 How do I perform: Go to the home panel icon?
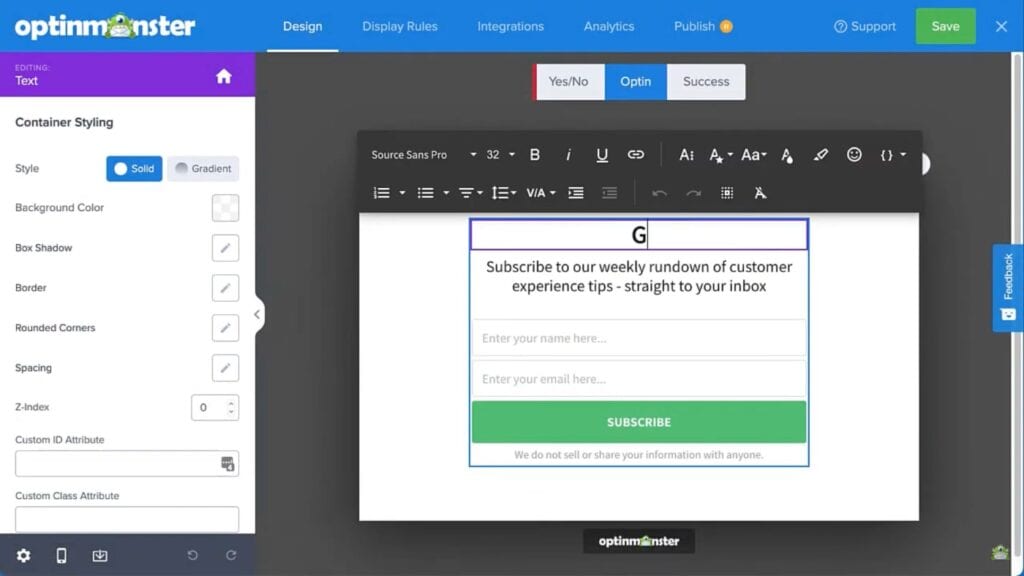pyautogui.click(x=223, y=76)
